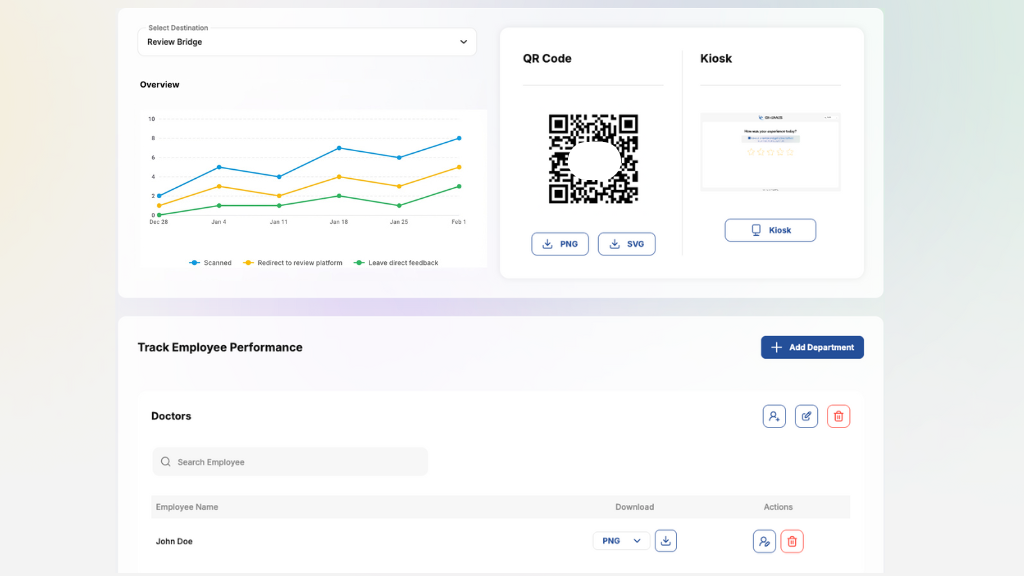Viewport: 1024px width, 576px height.
Task: Toggle Leave direct feedback legend
Action: (x=396, y=263)
